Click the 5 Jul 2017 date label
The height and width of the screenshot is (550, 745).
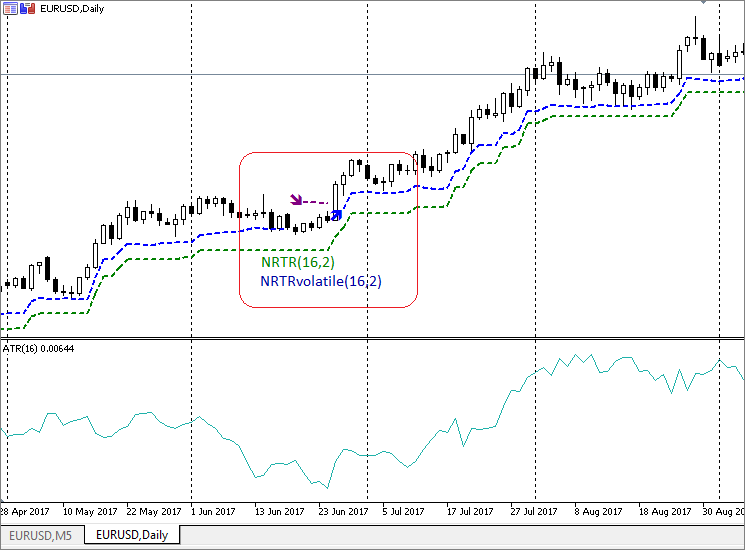pos(403,512)
